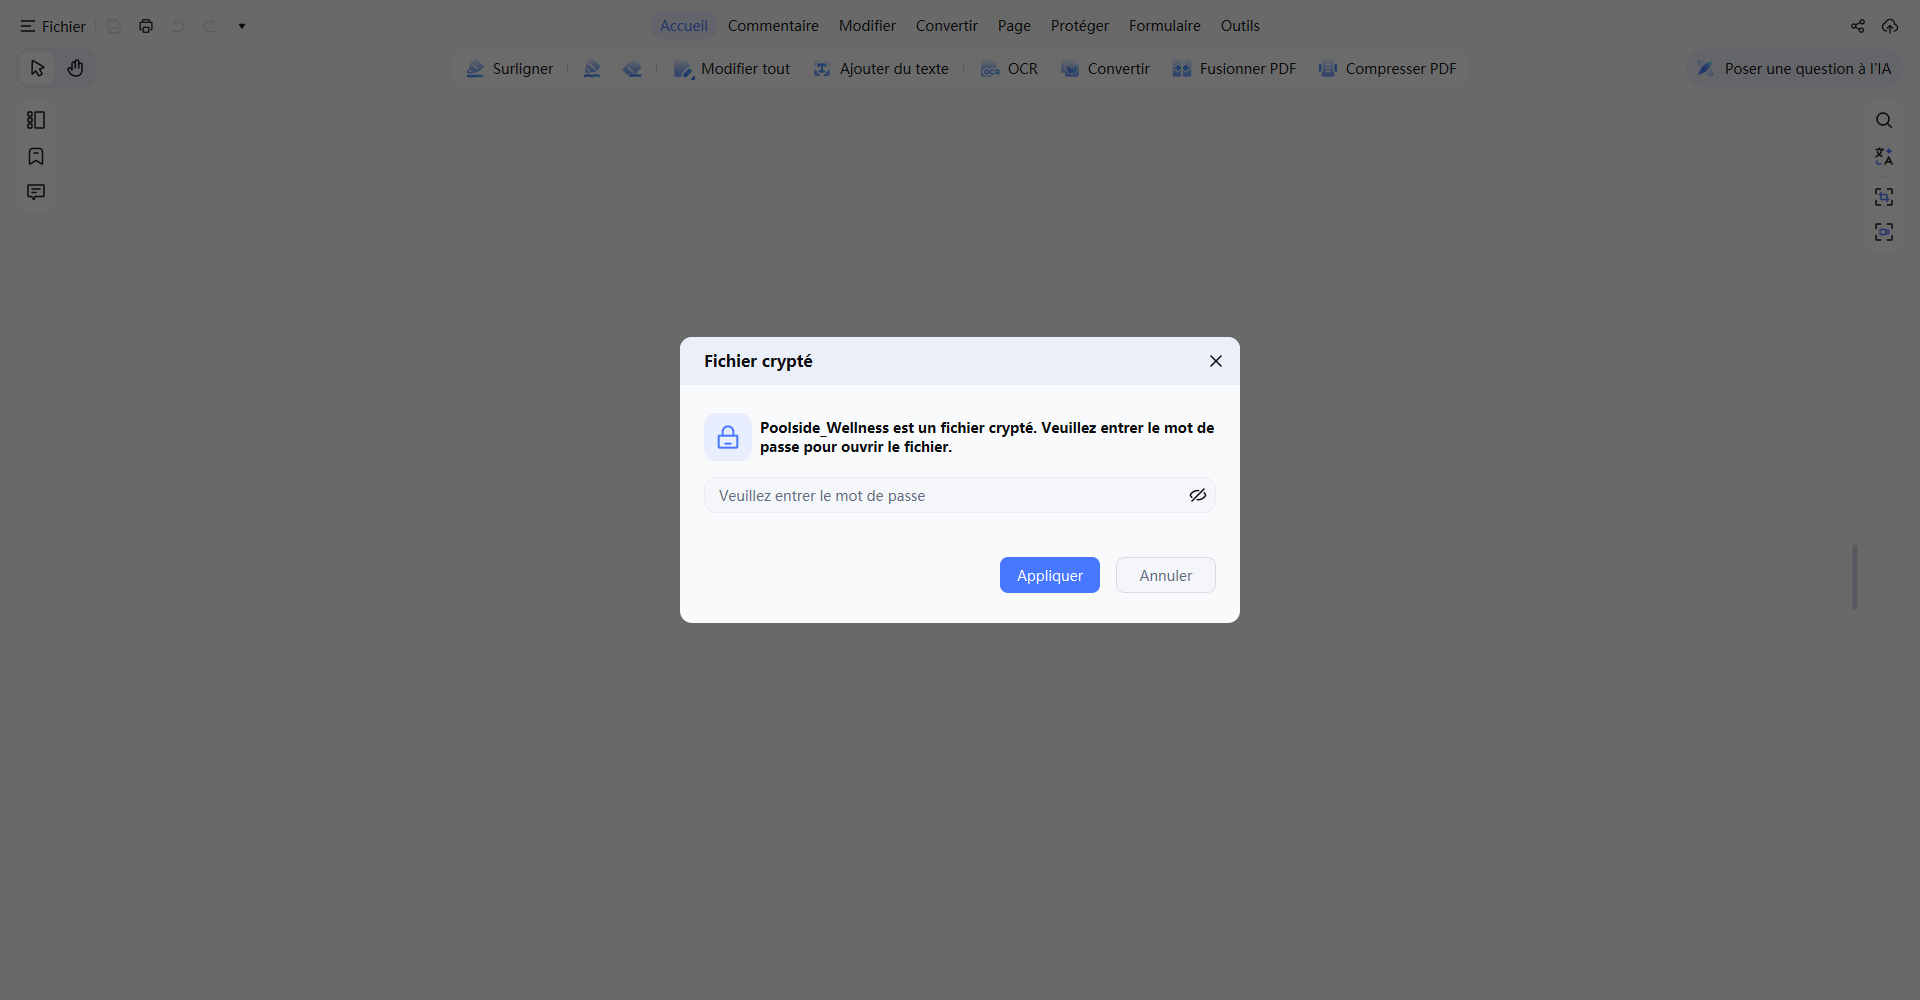Screen dimensions: 1920x1000
Task: Click the lock icon in dialog
Action: pyautogui.click(x=728, y=437)
